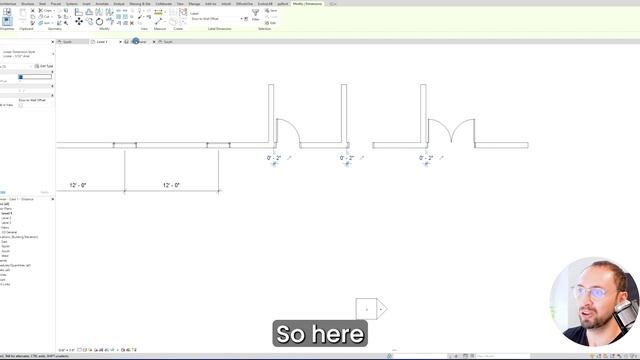The image size is (640, 360).
Task: Select the Offset tool
Action: tap(89, 12)
